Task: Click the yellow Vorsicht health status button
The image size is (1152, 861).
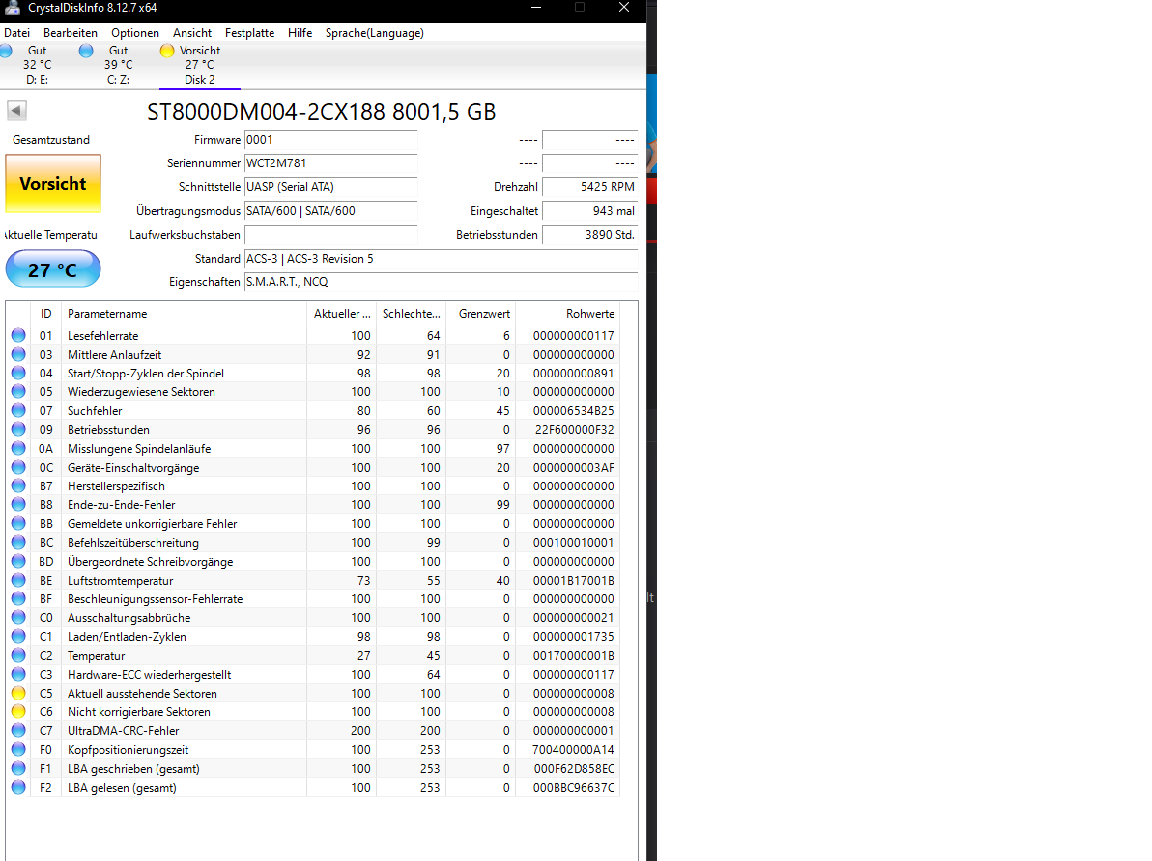Action: point(53,184)
